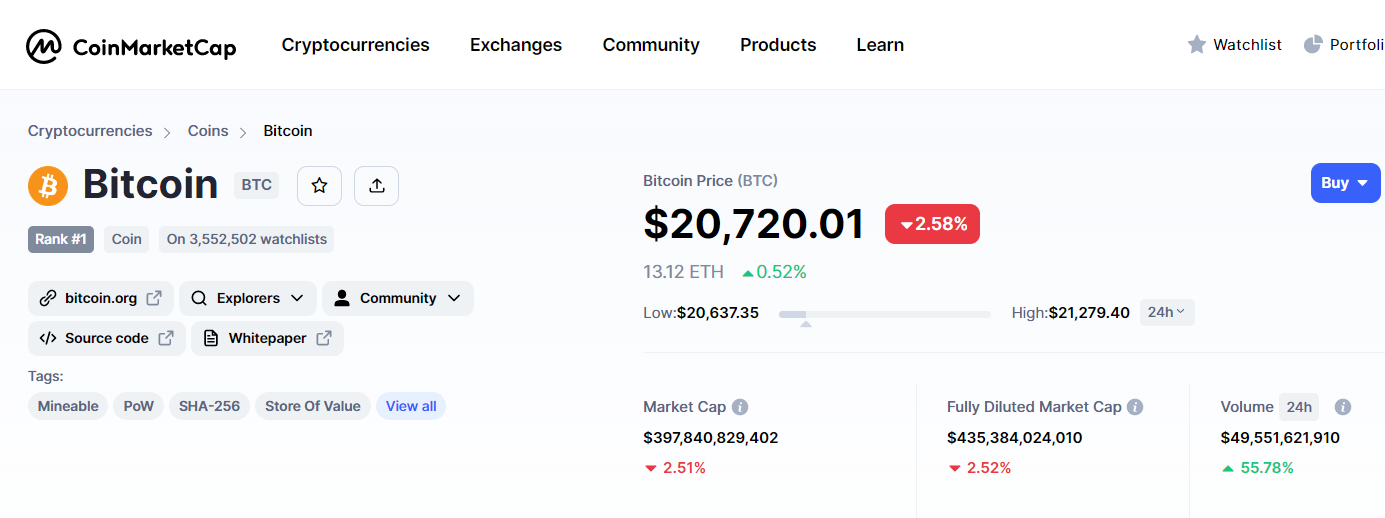The image size is (1385, 518).
Task: Click the Fully Diluted Market Cap info icon
Action: [1135, 407]
